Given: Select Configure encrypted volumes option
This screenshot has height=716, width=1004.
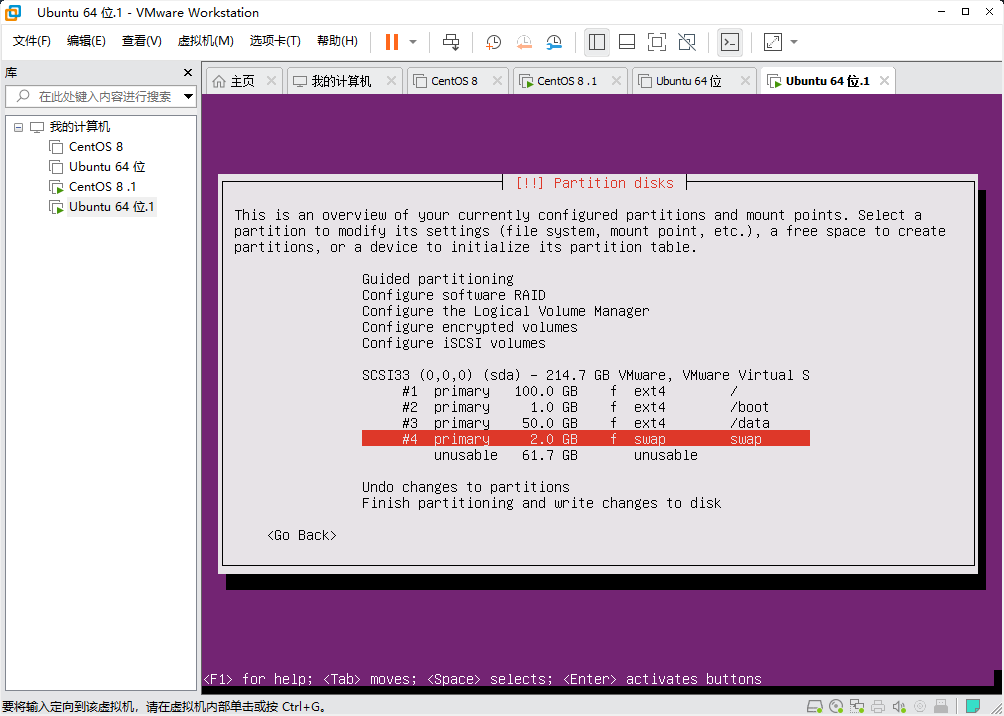Looking at the screenshot, I should point(470,327).
